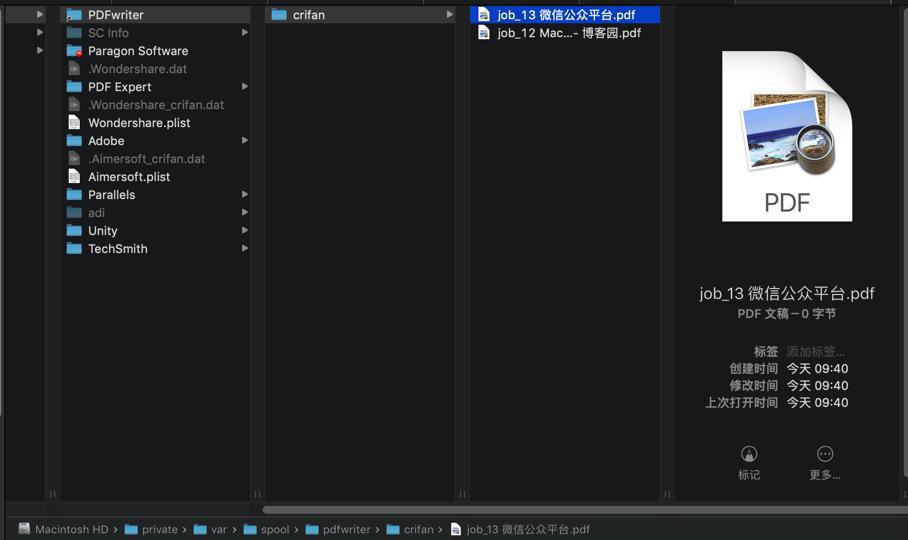The image size is (908, 540).
Task: Click the Markup (标记) icon
Action: 749,454
